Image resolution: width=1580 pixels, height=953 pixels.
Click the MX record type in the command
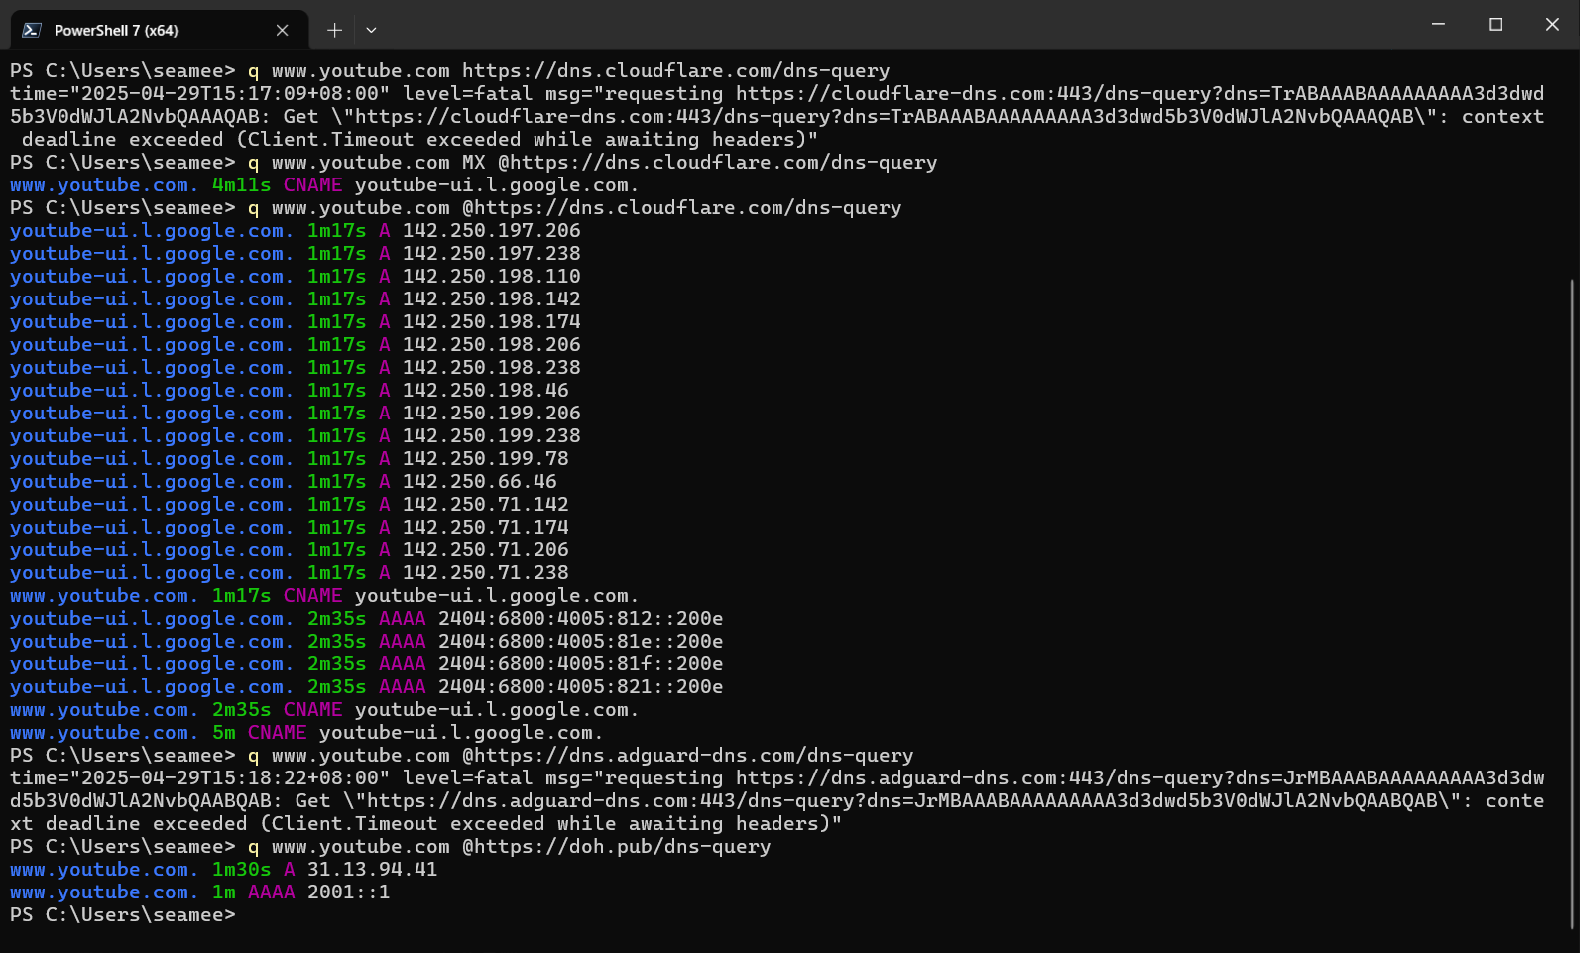(474, 162)
